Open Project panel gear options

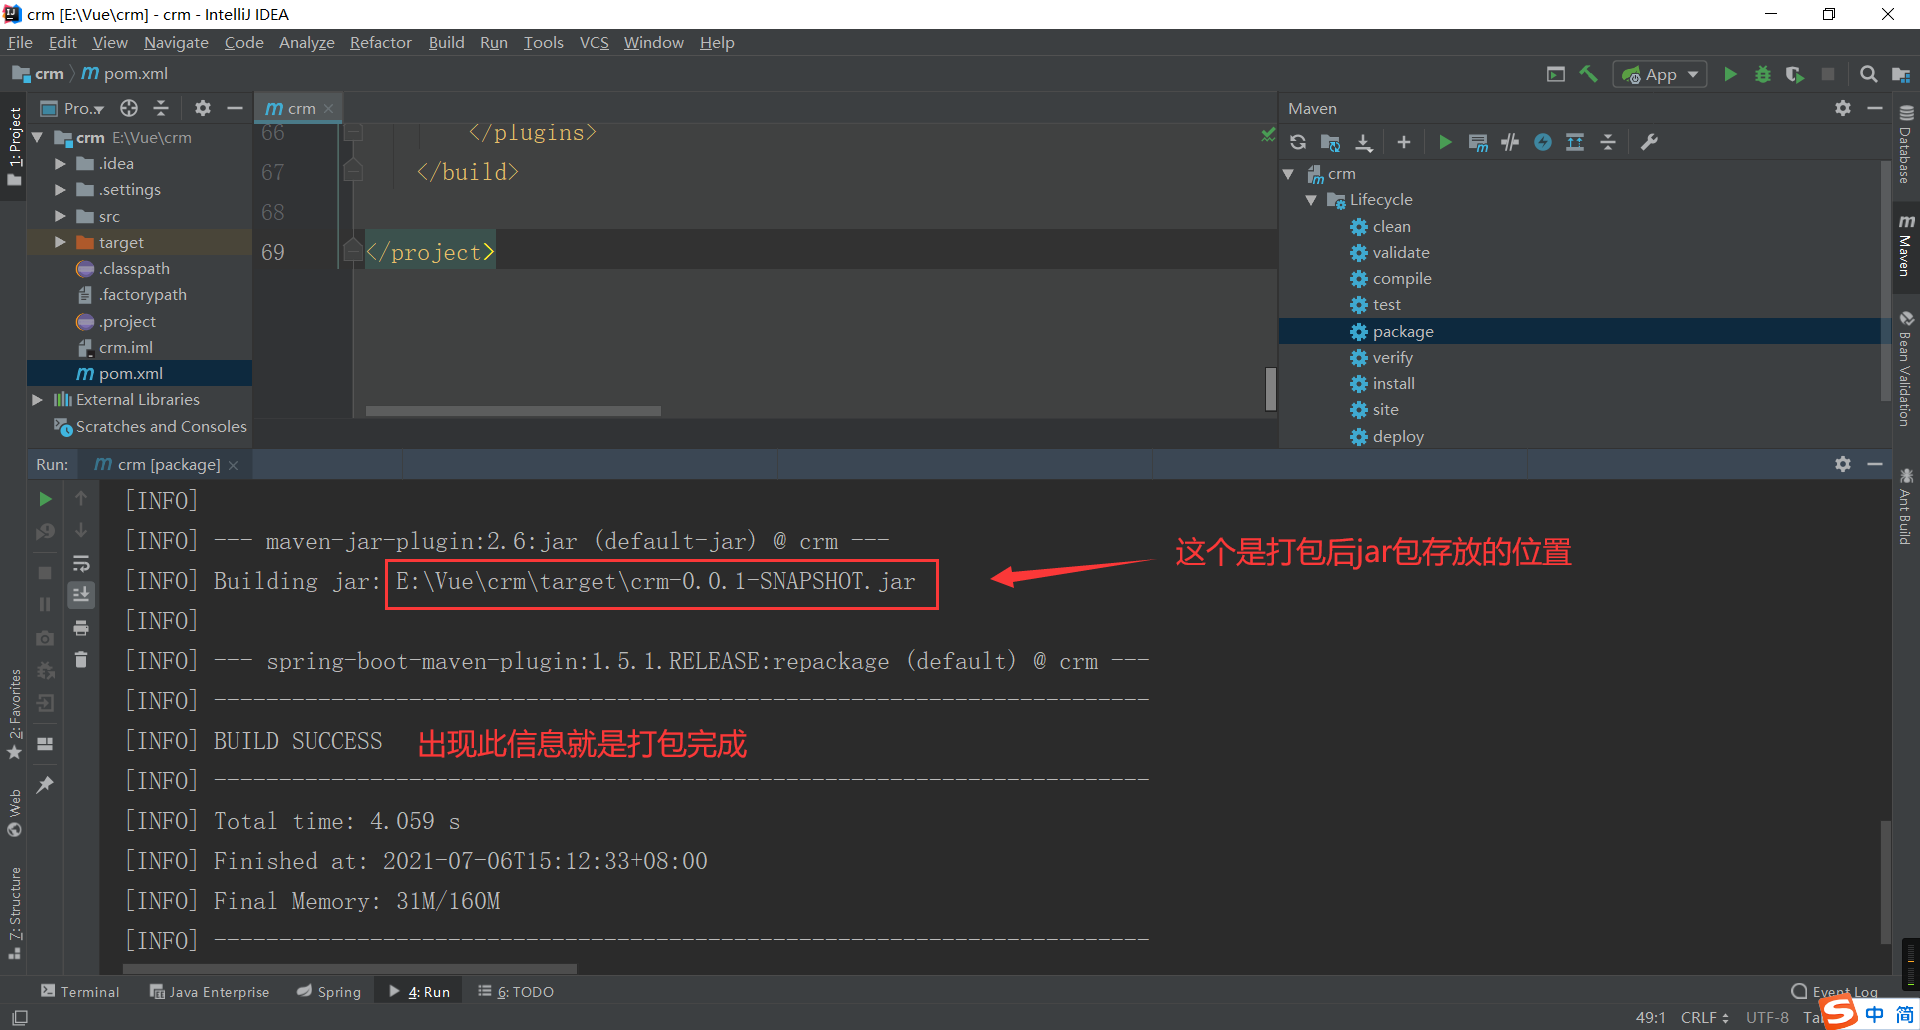pos(203,108)
